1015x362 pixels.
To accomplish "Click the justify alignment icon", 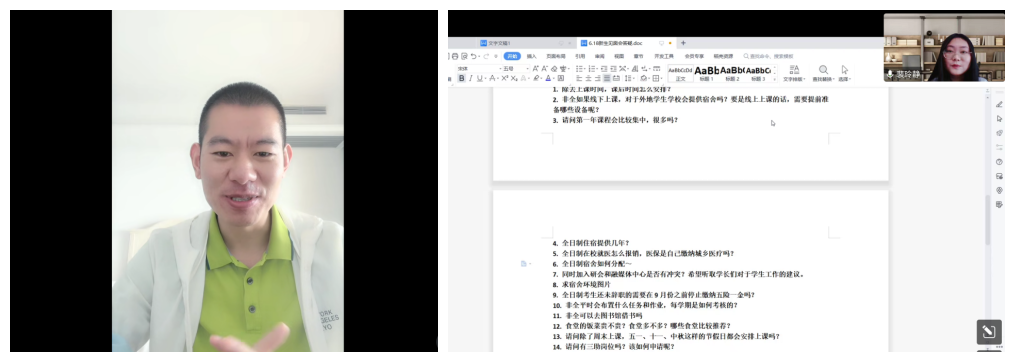I will (x=607, y=78).
